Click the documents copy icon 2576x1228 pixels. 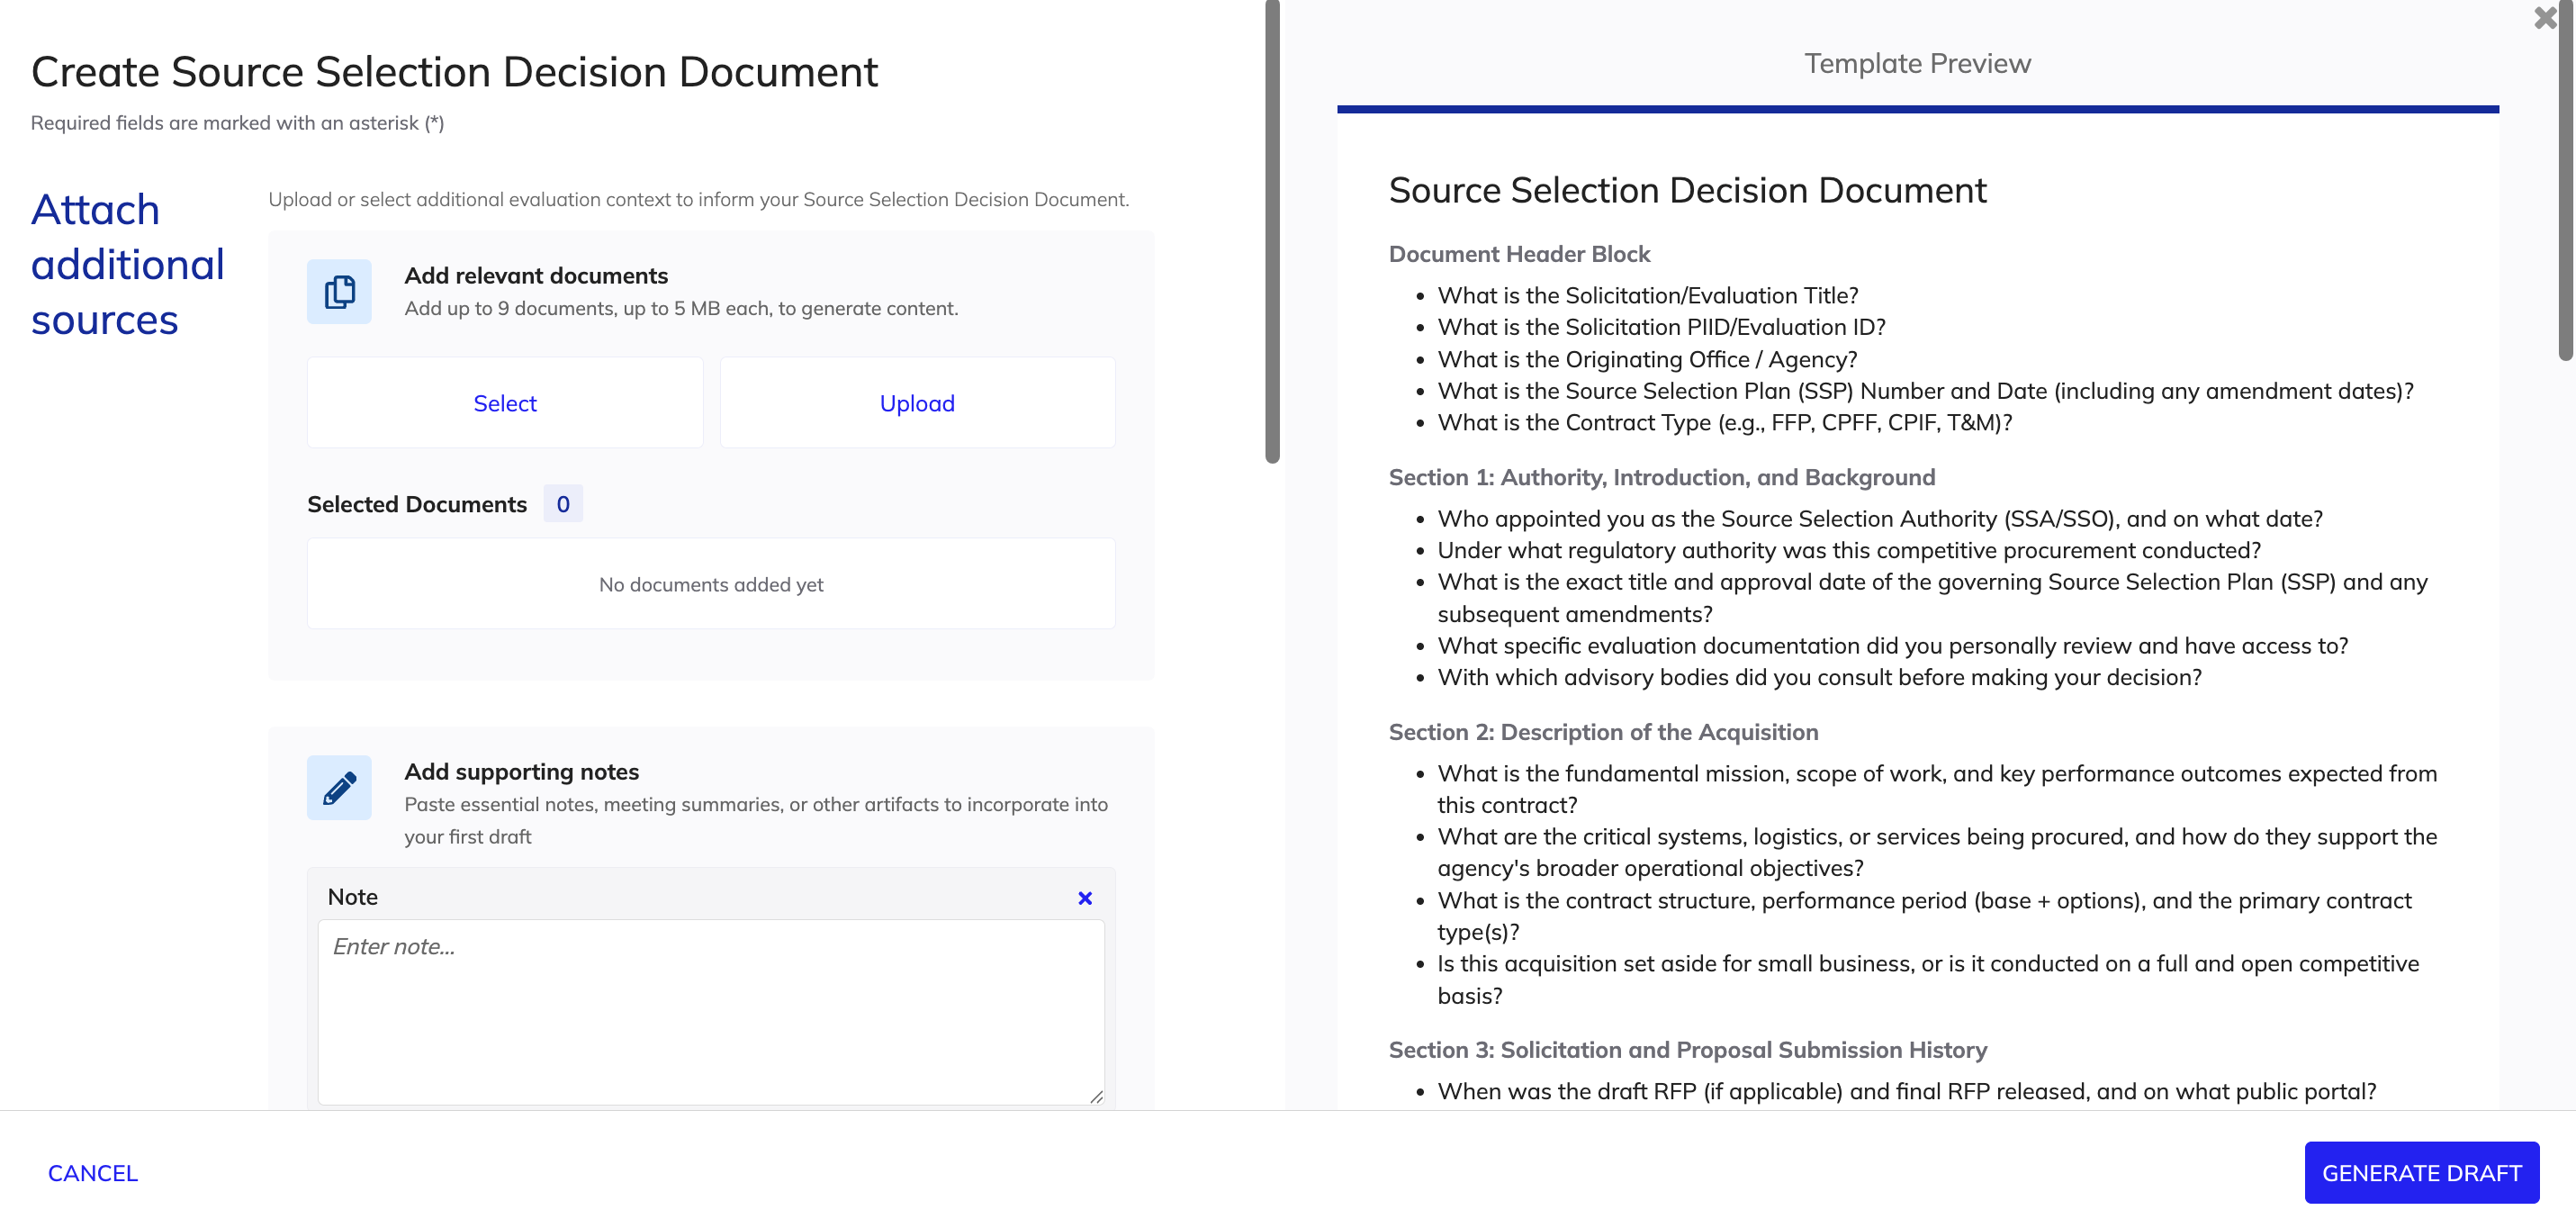click(x=339, y=292)
